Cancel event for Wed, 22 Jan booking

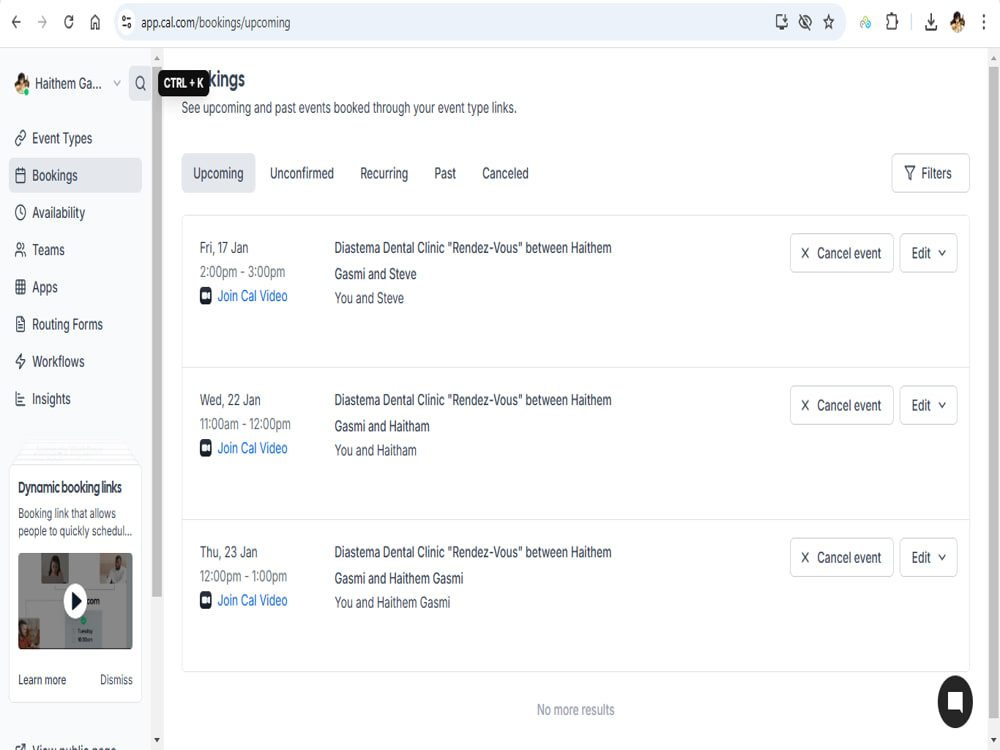(841, 406)
